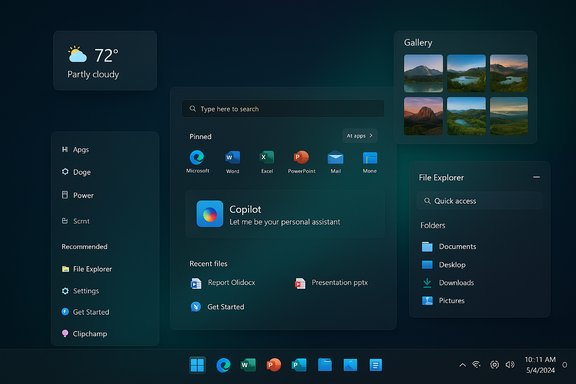Open Get Started in Recommended list
The width and height of the screenshot is (576, 384).
pos(85,312)
